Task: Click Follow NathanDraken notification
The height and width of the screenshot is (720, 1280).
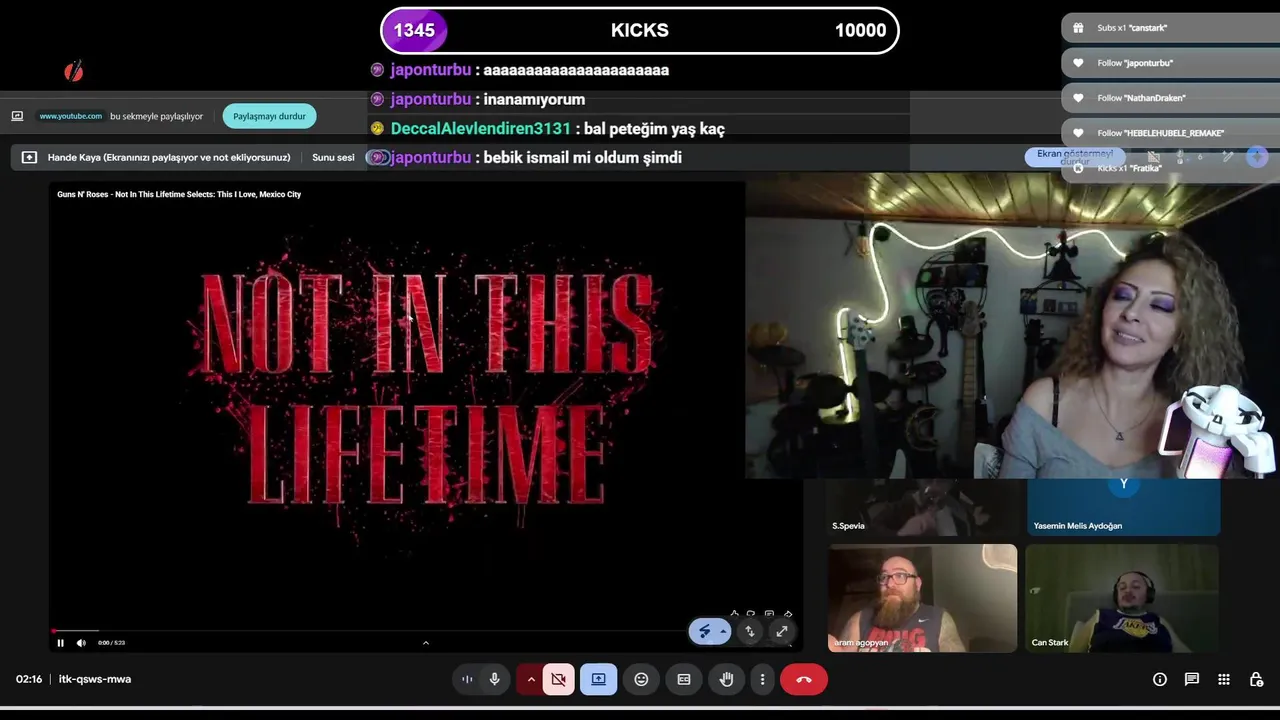Action: 1170,98
